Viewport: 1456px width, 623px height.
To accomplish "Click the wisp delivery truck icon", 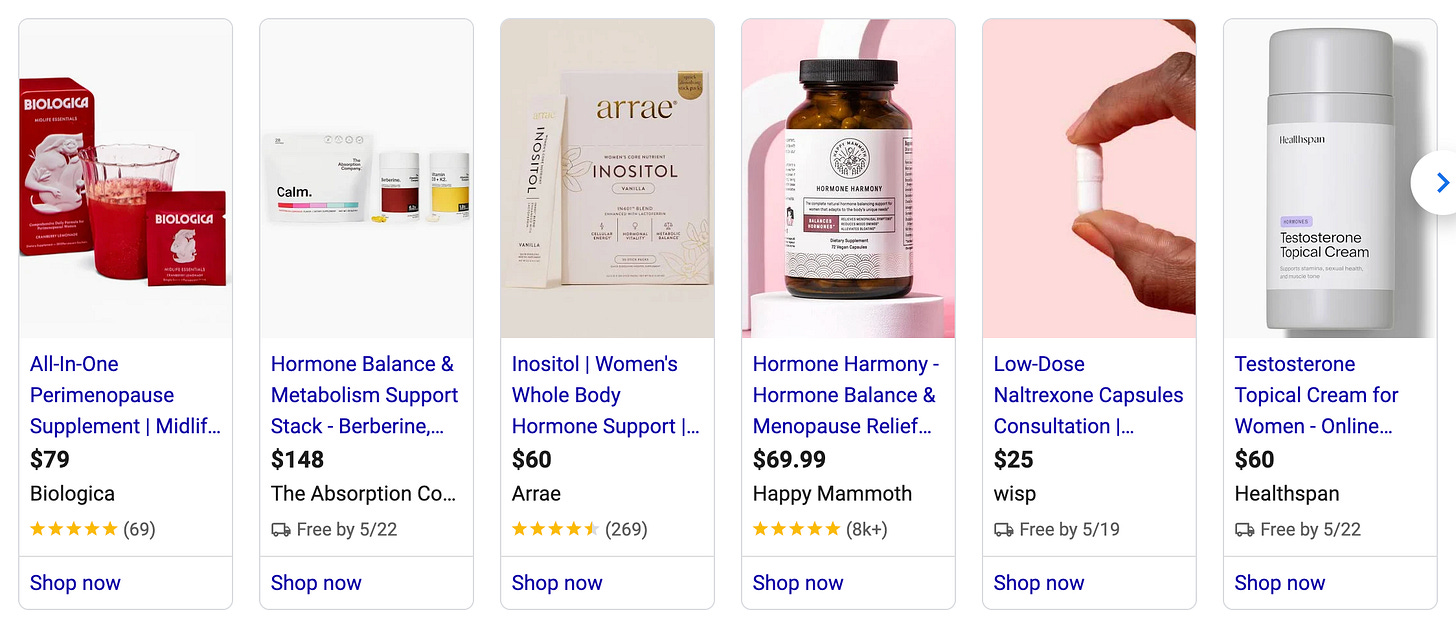I will point(1004,529).
